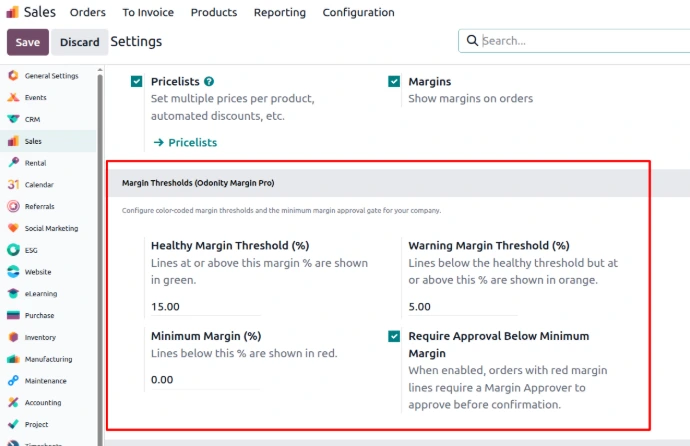Click the Save button
The image size is (690, 446).
coord(27,42)
